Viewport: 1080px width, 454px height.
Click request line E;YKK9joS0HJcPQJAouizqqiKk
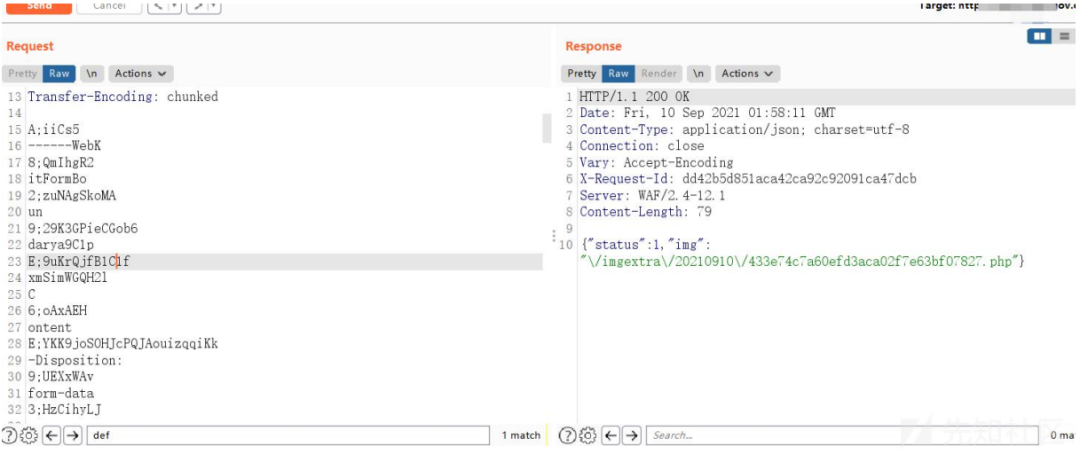click(123, 344)
